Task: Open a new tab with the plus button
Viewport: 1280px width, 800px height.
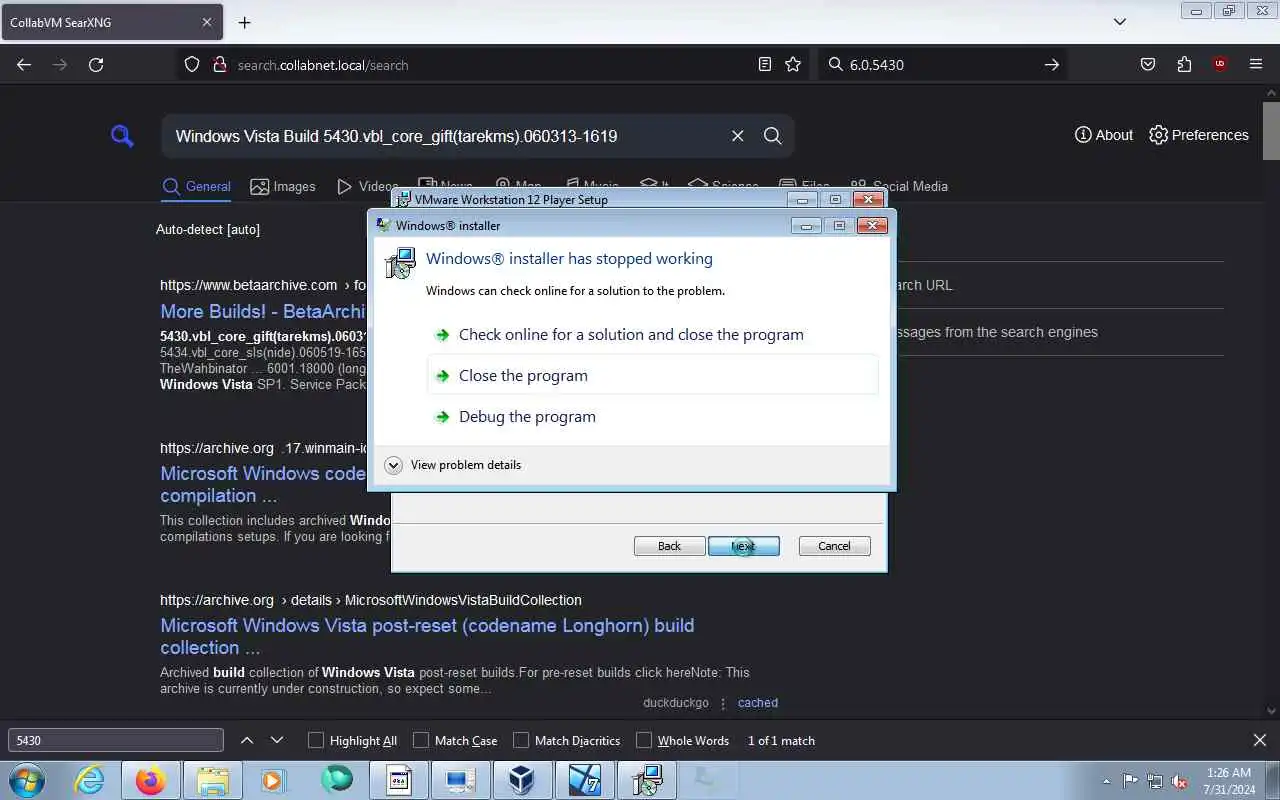Action: (x=245, y=22)
